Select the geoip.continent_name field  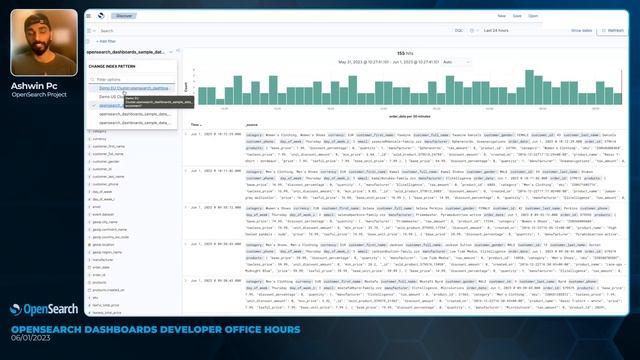(x=109, y=229)
